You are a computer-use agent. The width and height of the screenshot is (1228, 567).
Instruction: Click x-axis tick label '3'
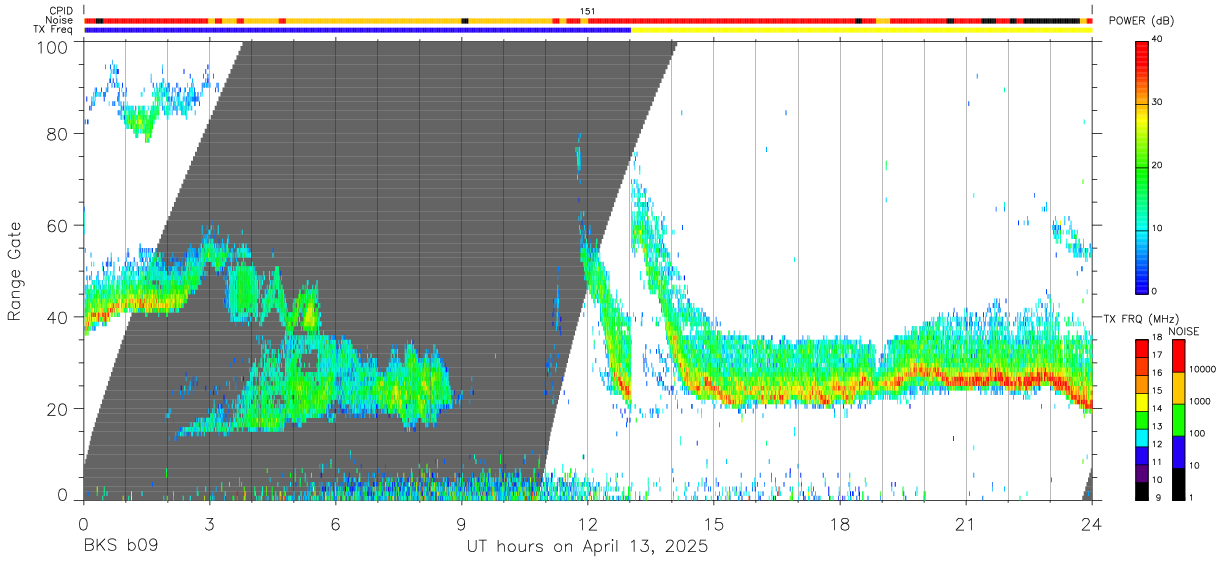[x=209, y=524]
